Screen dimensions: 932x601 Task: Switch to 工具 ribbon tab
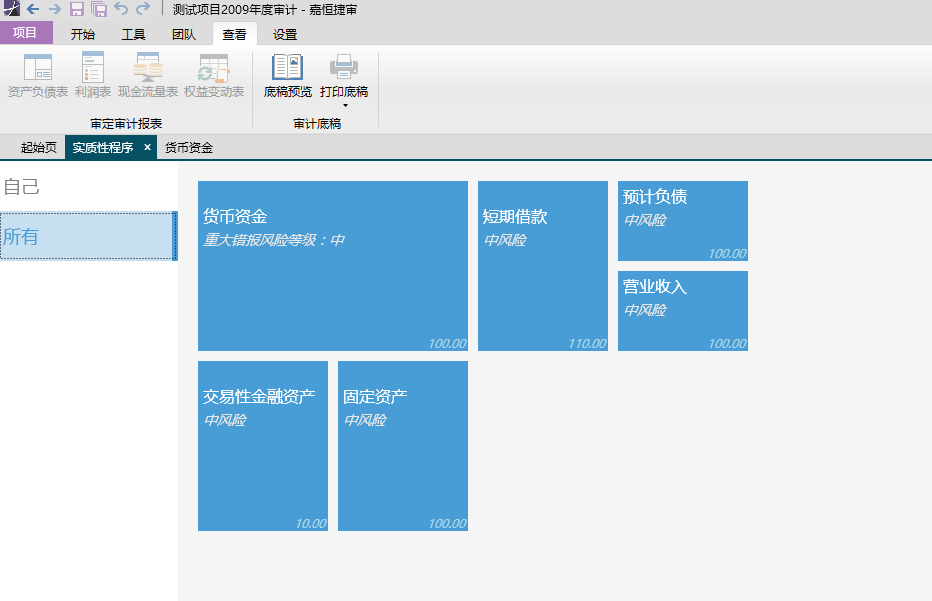pos(133,34)
